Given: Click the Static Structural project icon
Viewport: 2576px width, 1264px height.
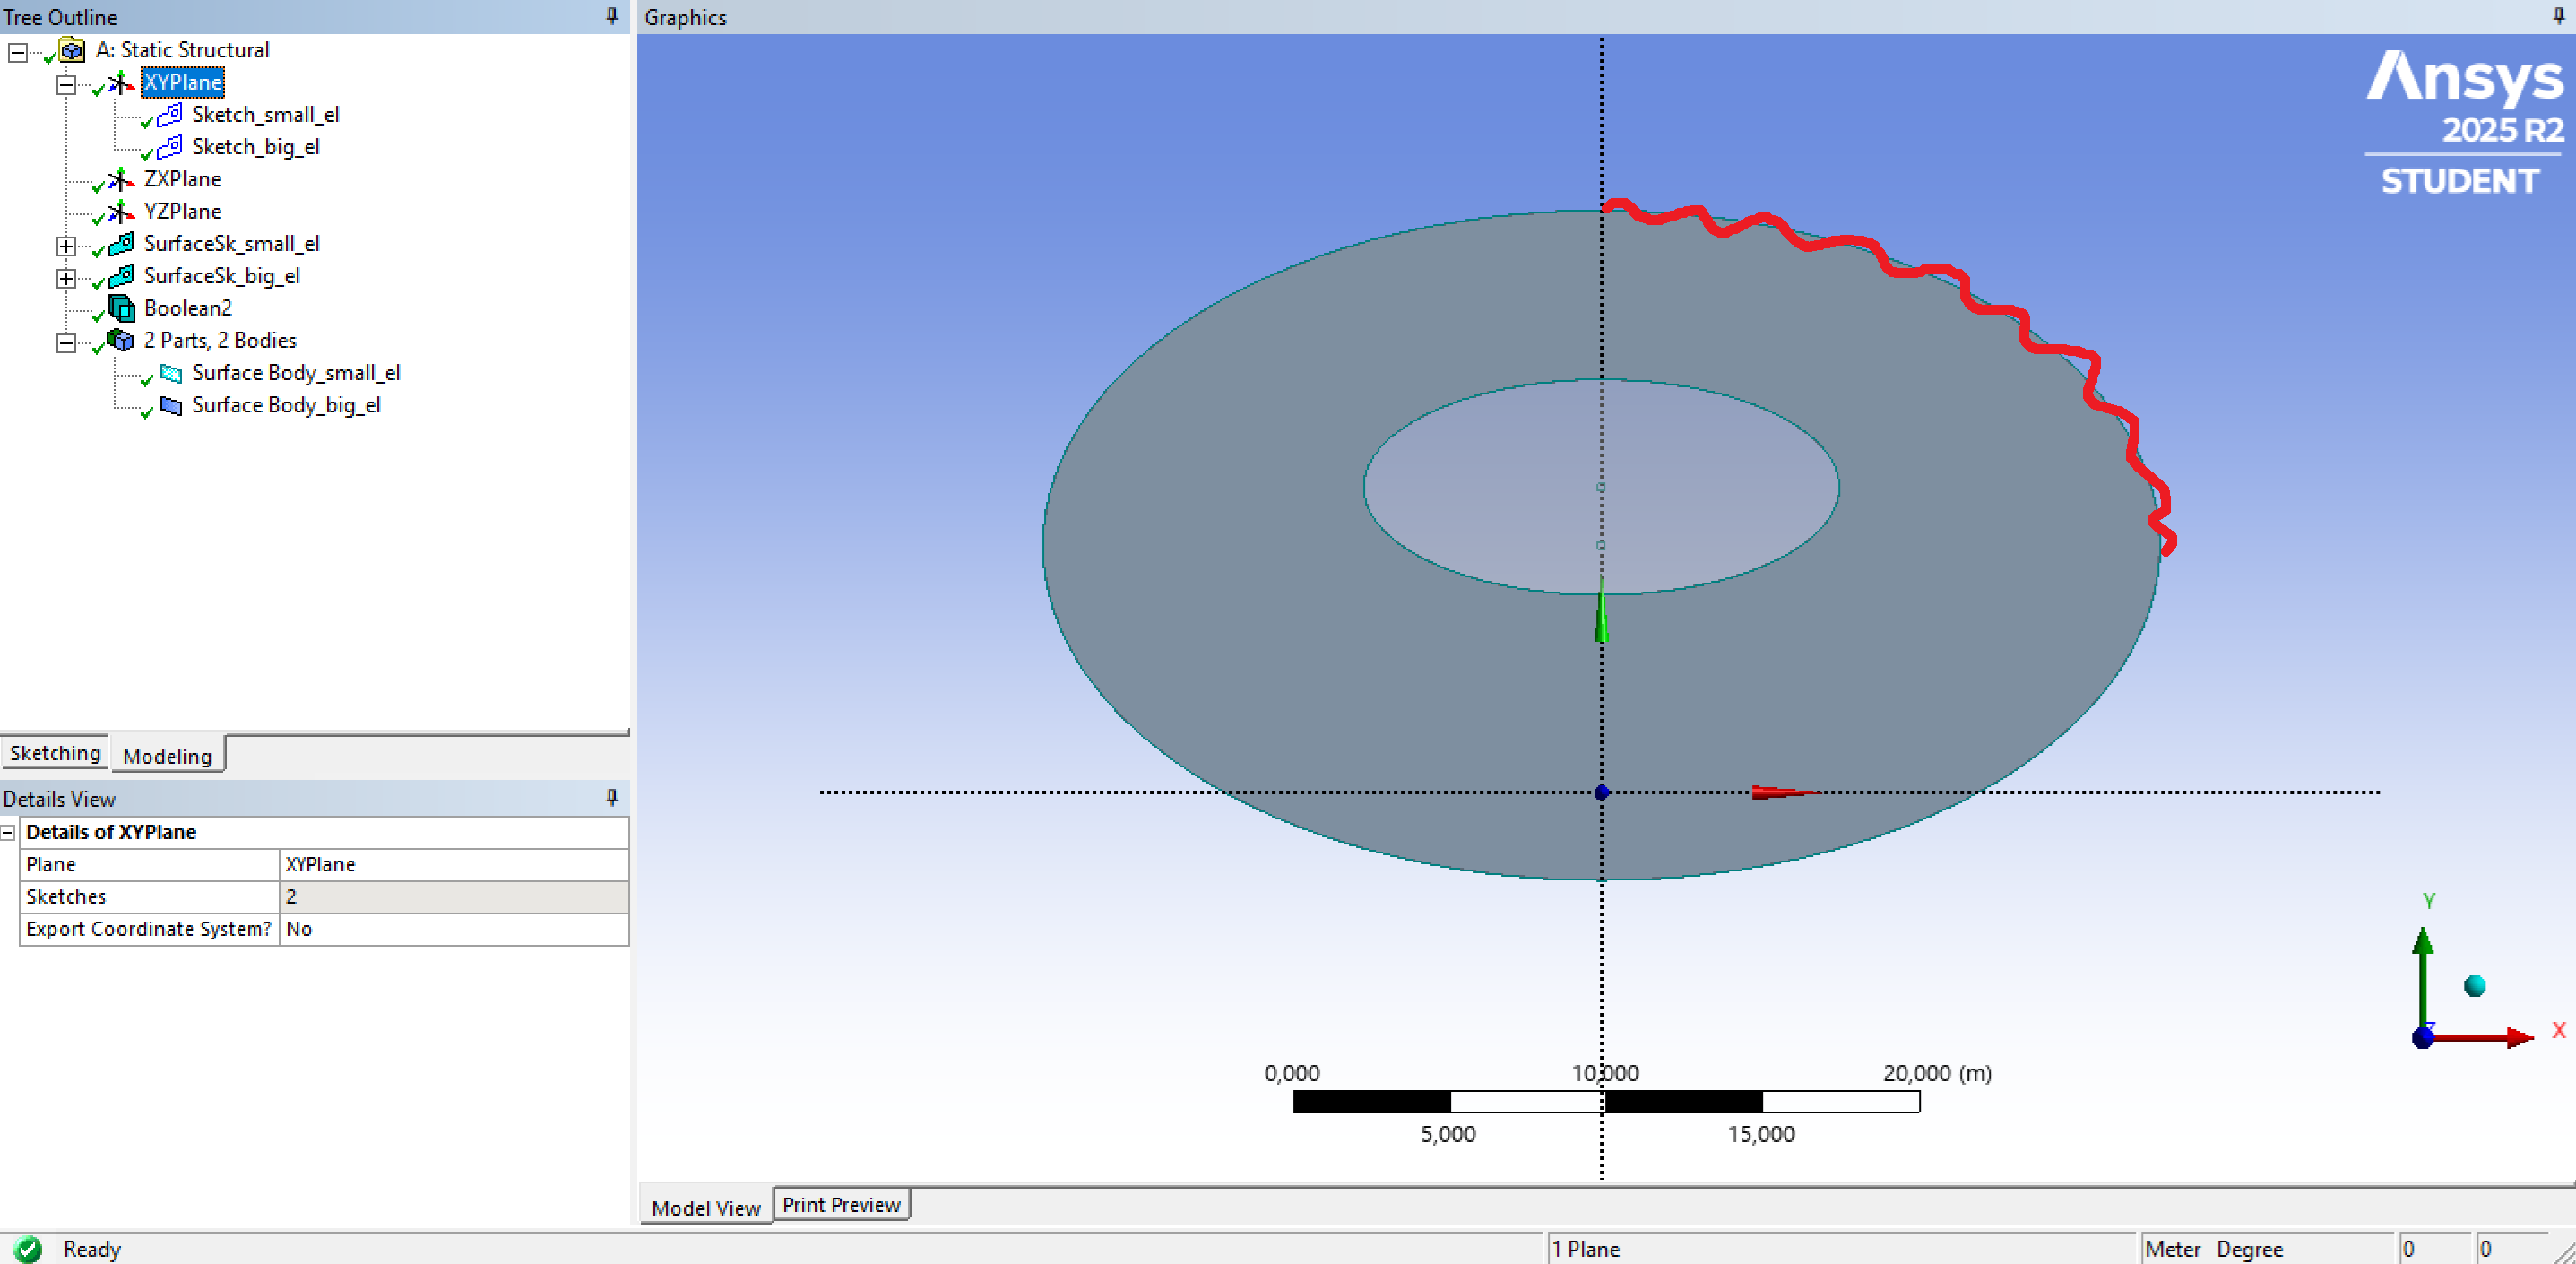Looking at the screenshot, I should [71, 50].
